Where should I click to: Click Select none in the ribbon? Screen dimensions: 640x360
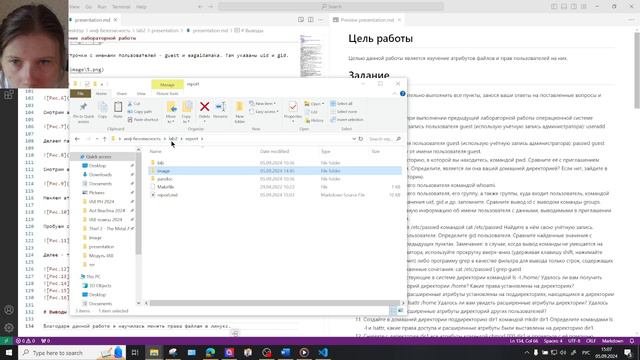click(x=344, y=111)
